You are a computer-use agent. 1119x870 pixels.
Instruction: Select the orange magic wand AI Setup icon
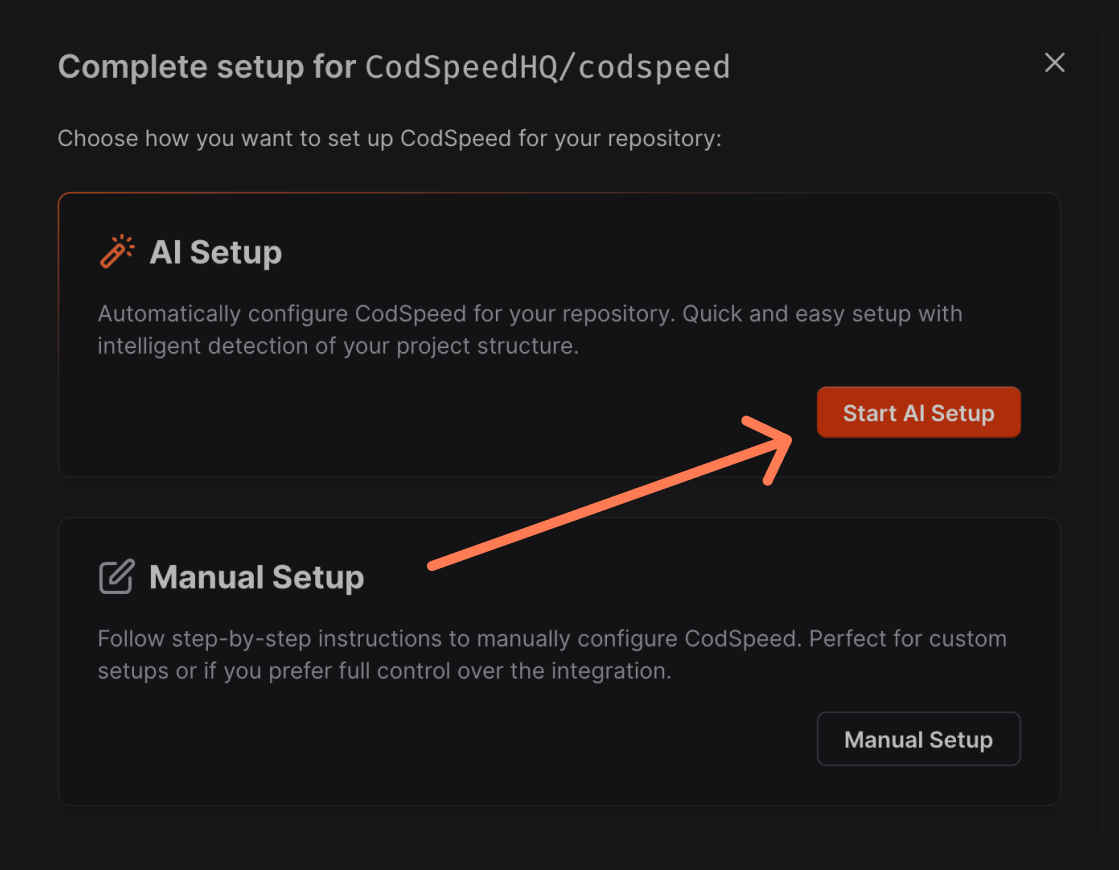[x=117, y=251]
